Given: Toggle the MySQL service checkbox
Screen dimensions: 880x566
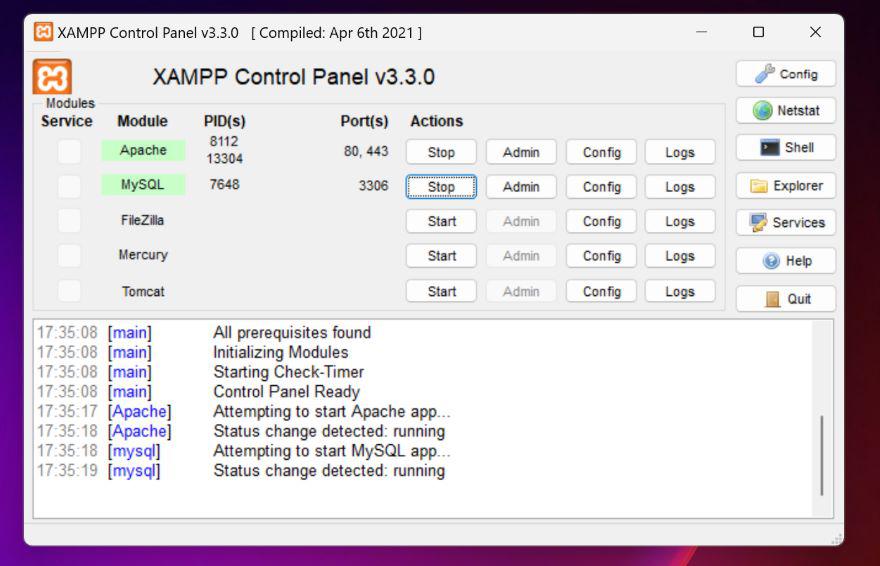Looking at the screenshot, I should [70, 186].
